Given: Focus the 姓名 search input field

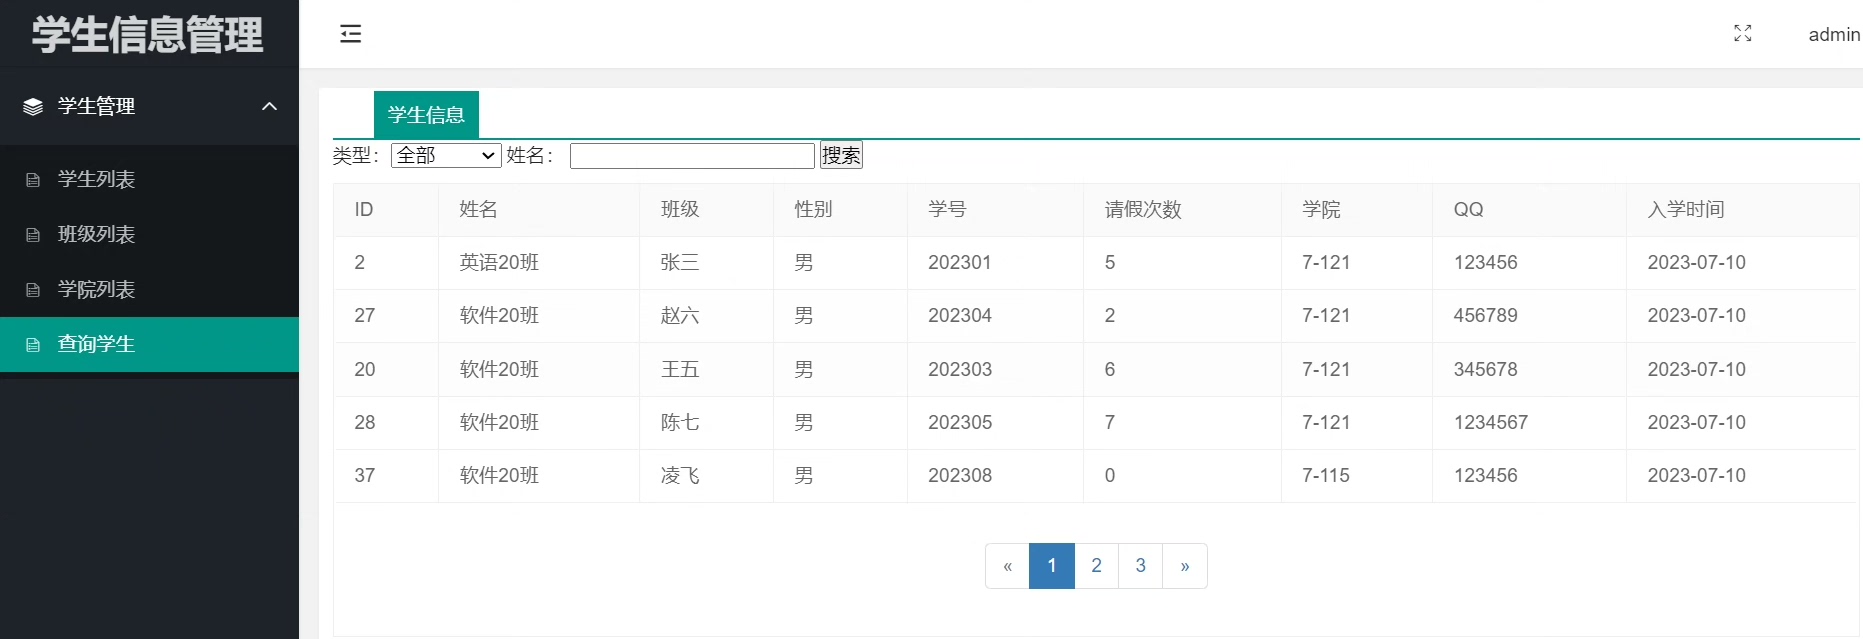Looking at the screenshot, I should pos(692,156).
